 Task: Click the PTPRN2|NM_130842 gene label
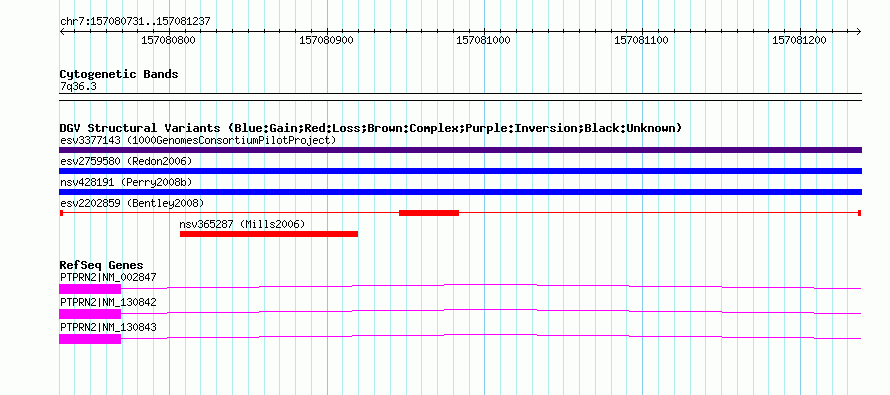[x=108, y=302]
